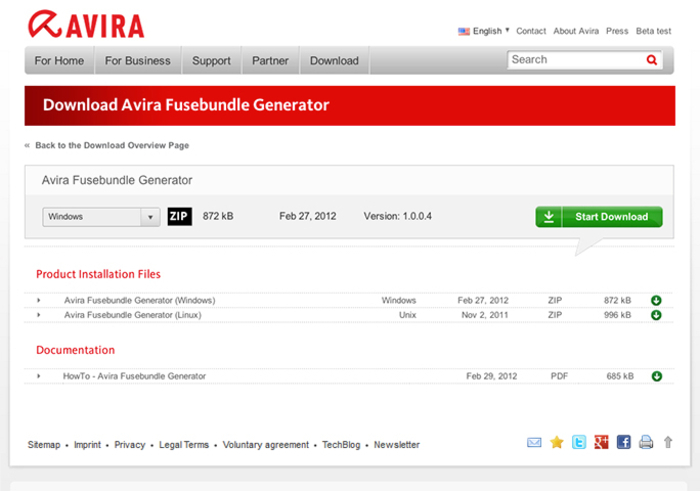The height and width of the screenshot is (491, 700).
Task: Share the page on Facebook
Action: [x=623, y=442]
